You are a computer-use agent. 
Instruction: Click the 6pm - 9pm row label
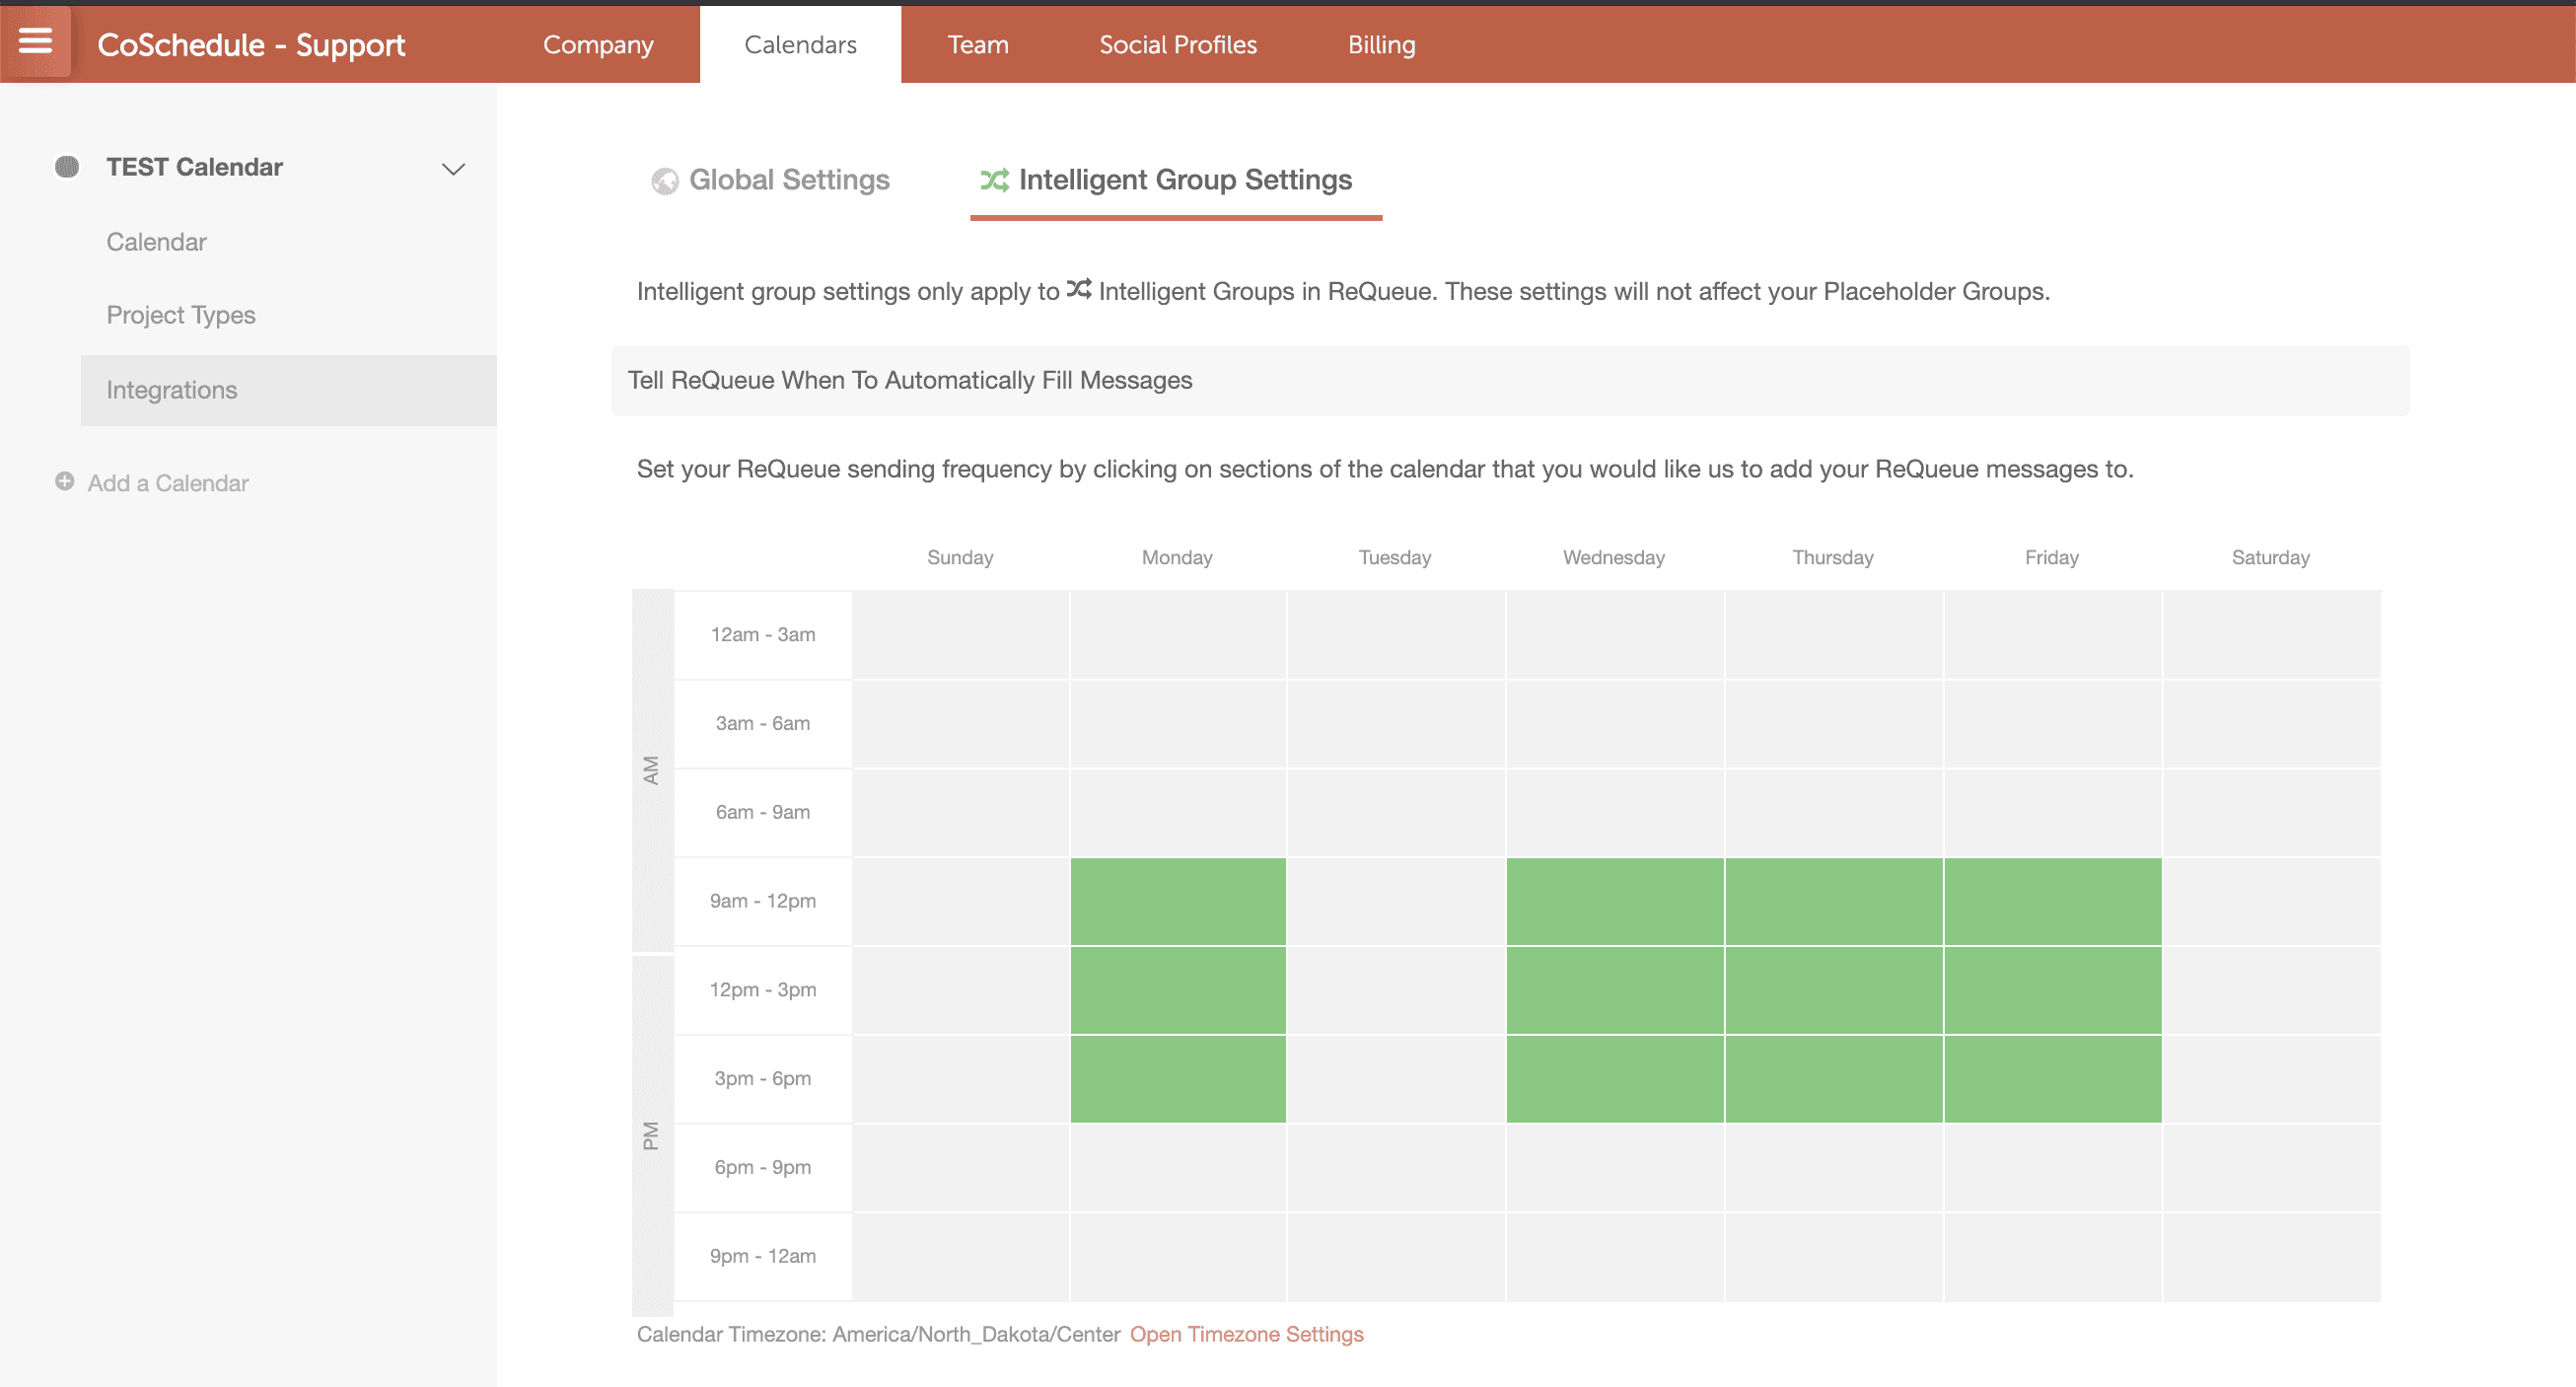(x=763, y=1168)
